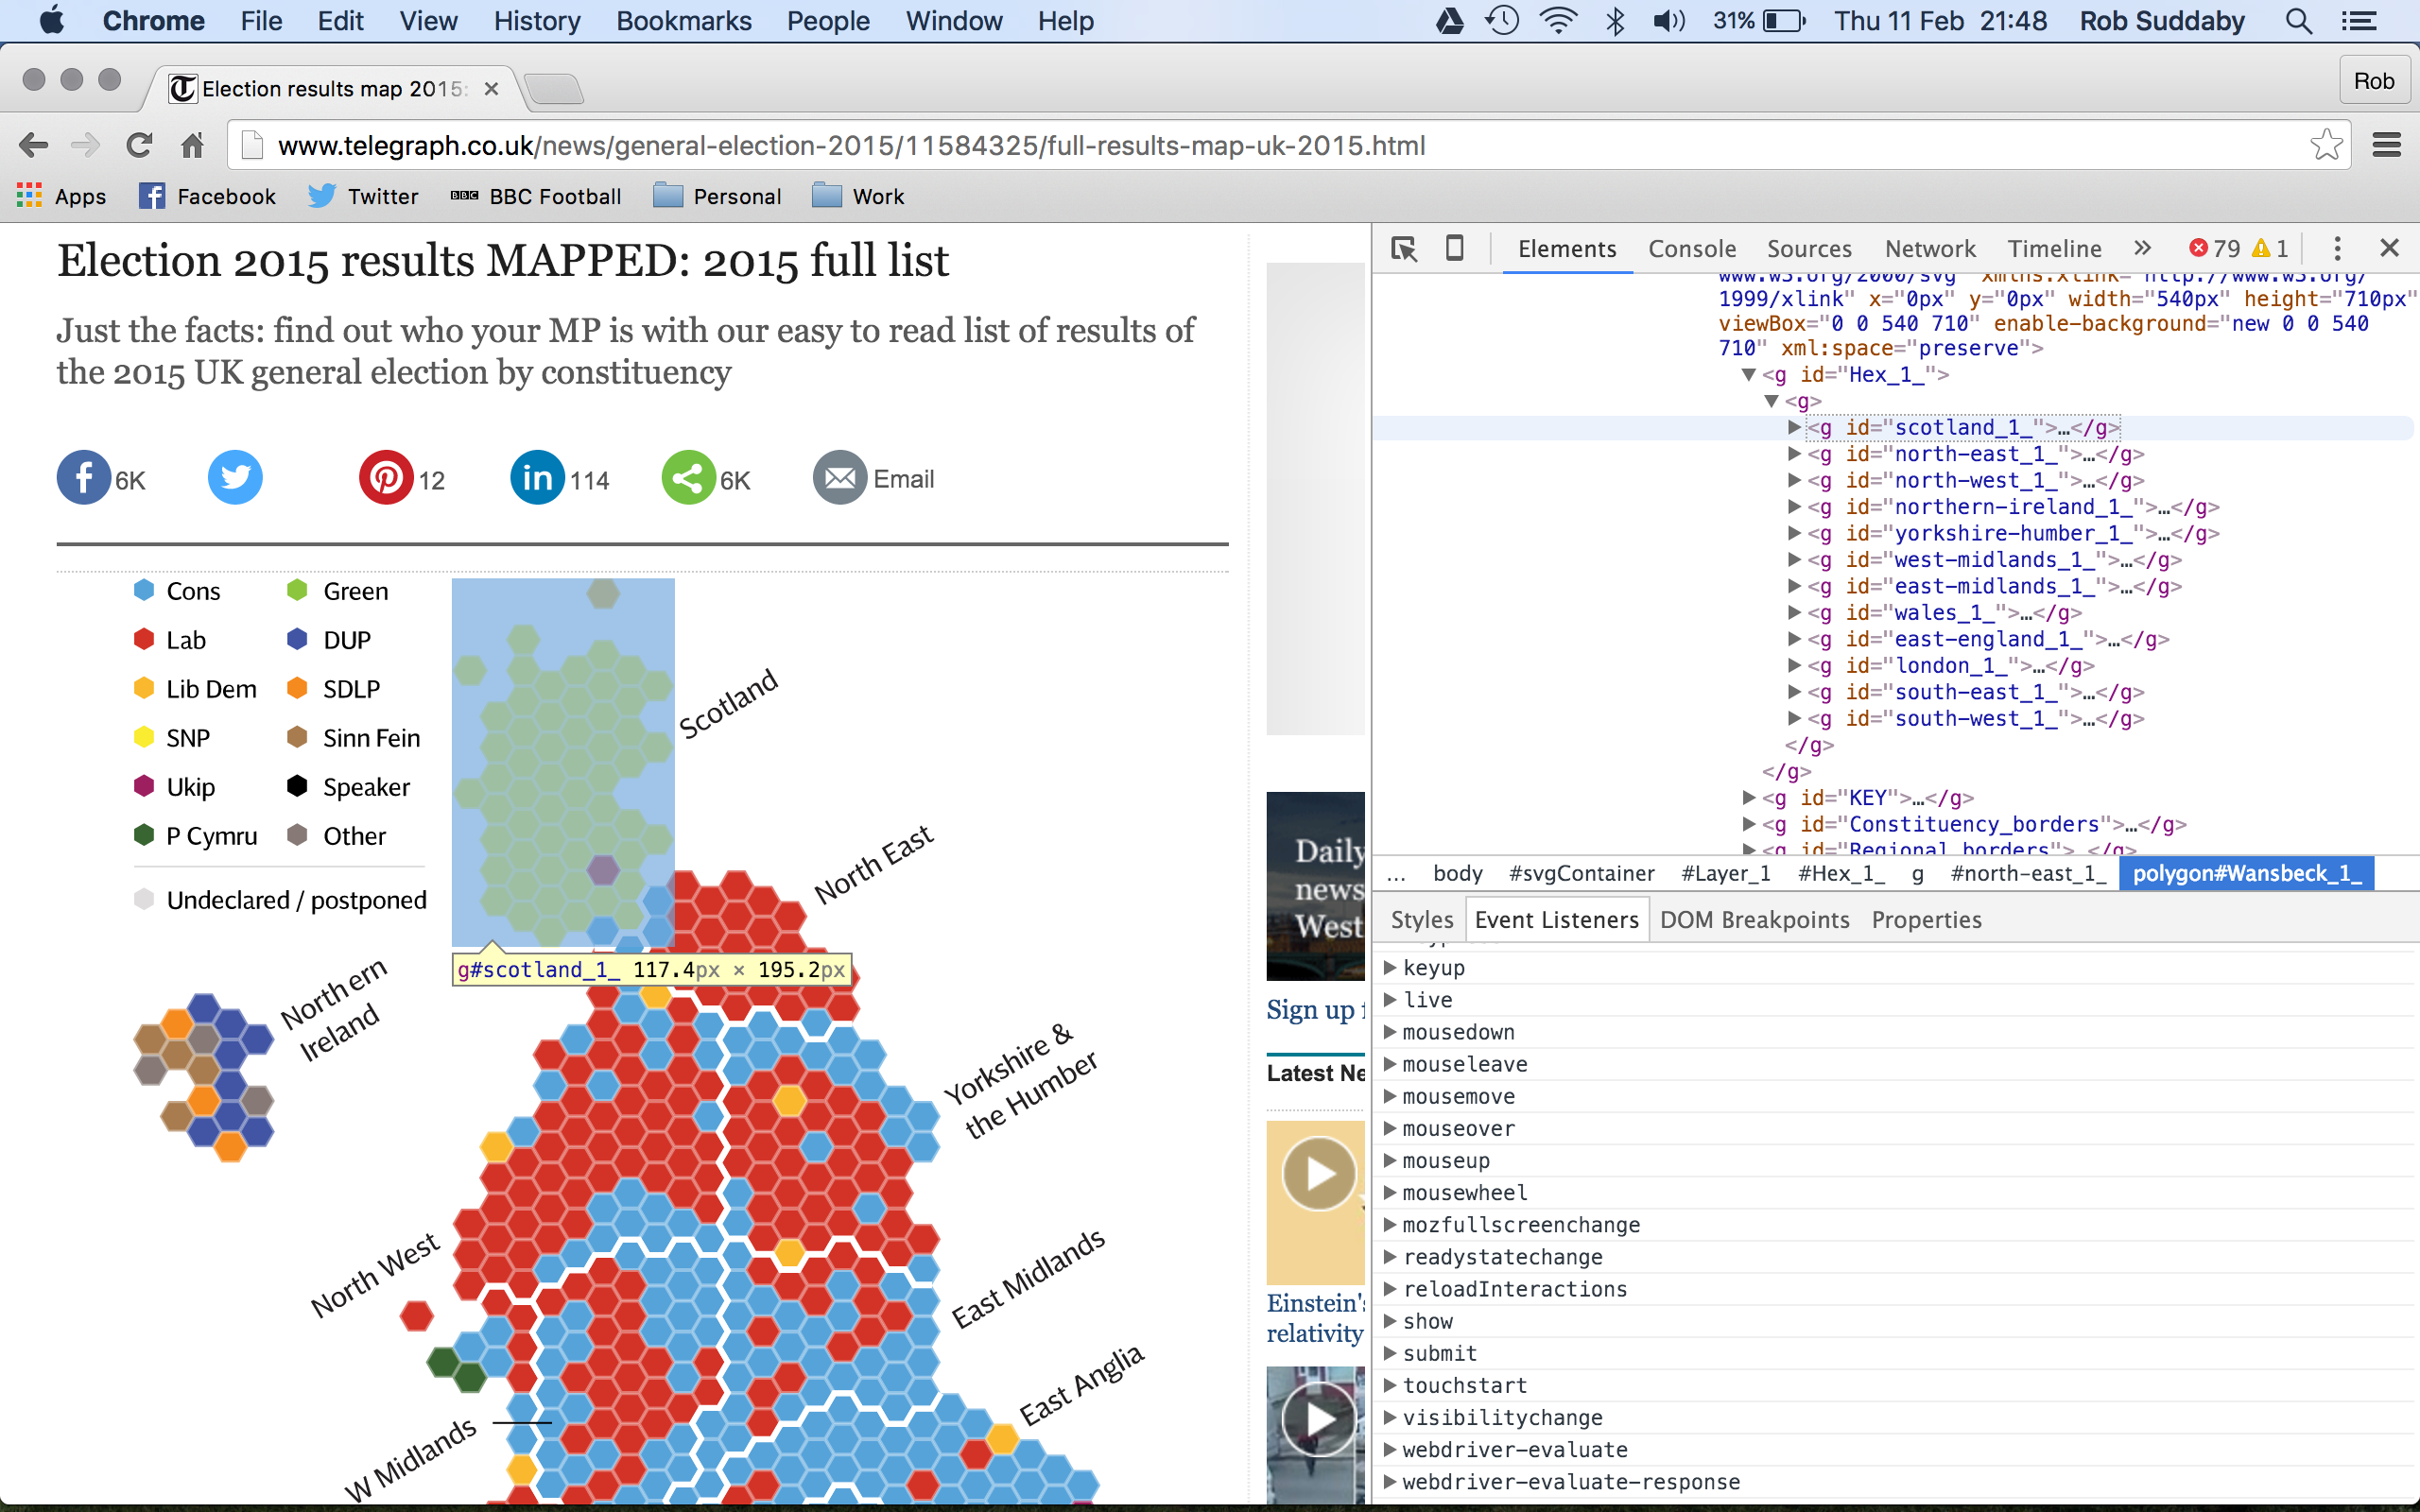Select polygon#Wansbeck_1_ in breadcrumb
2420x1512 pixels.
click(2246, 873)
